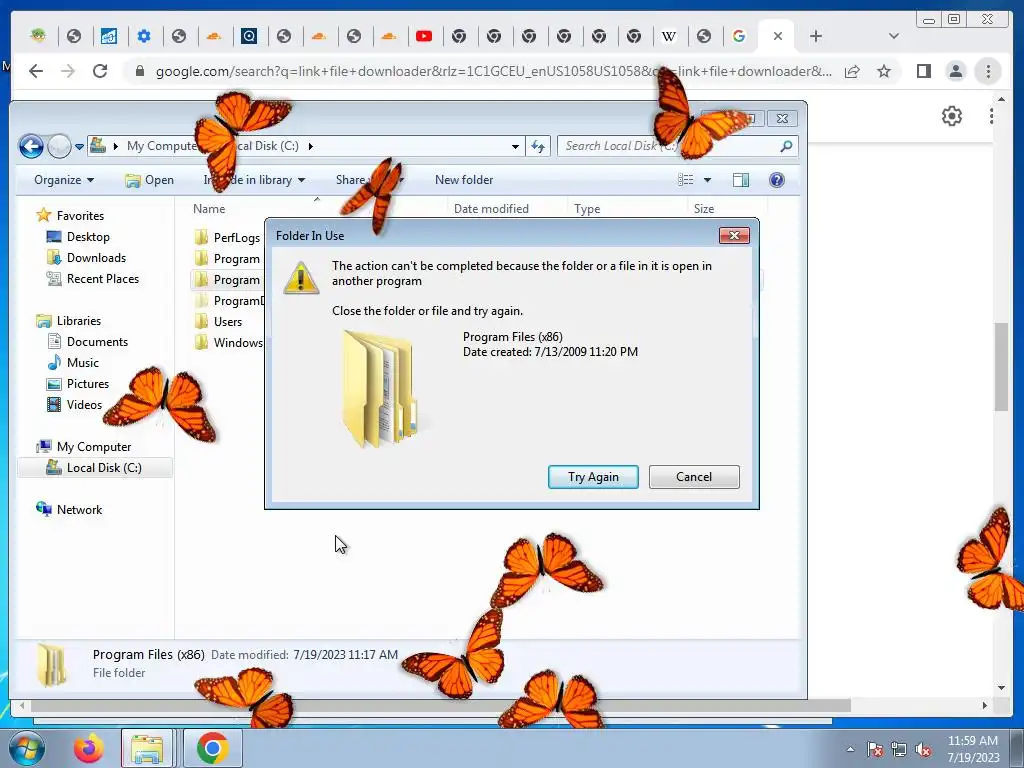Screen dimensions: 1024x768
Task: Click the muted volume tray icon
Action: coord(923,750)
